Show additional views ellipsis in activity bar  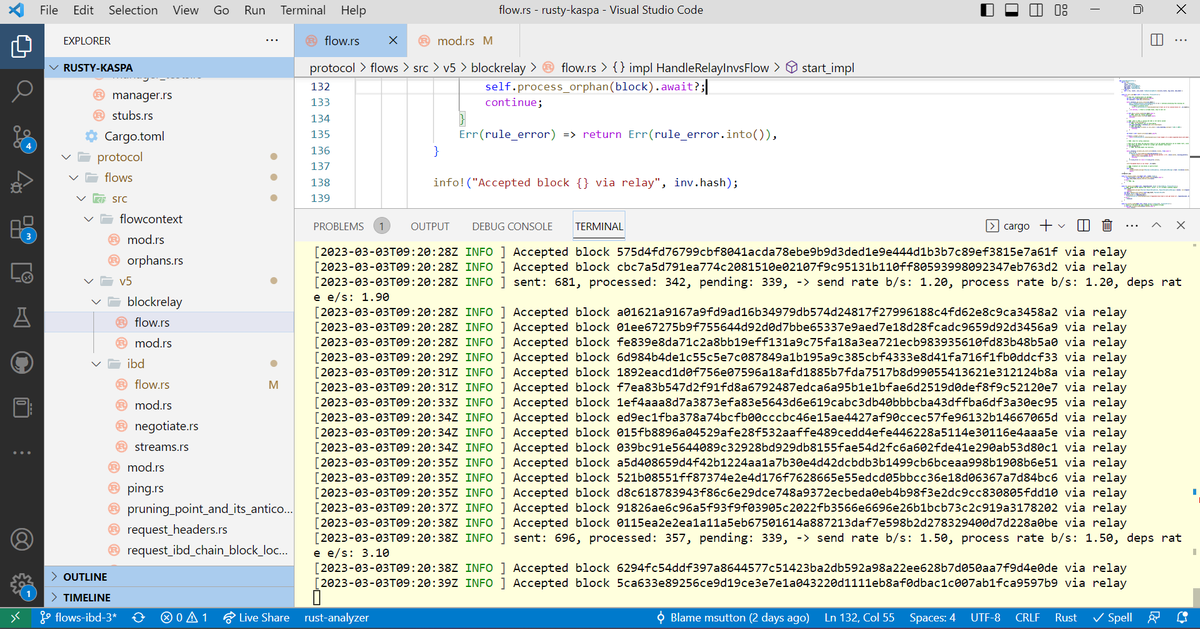tap(22, 453)
